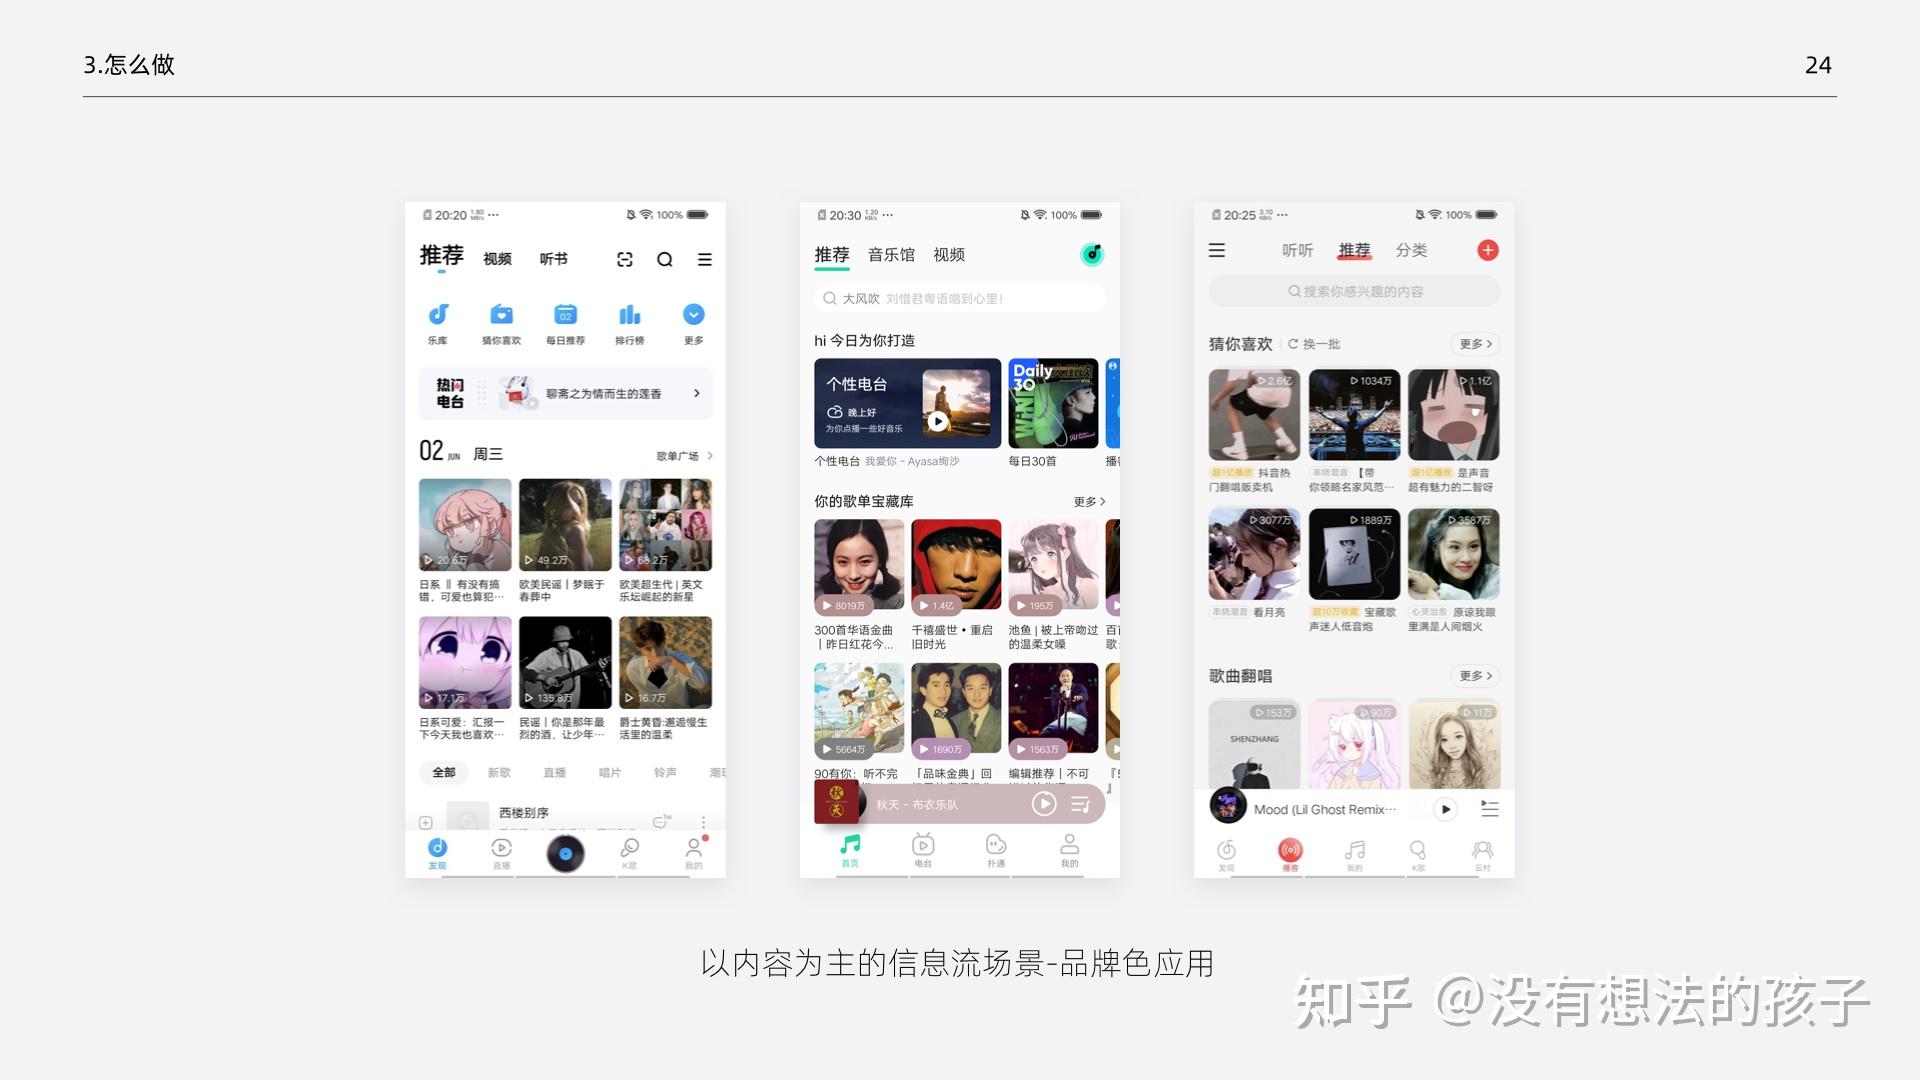Click the 搜索你感兴趣的内容 search box
The image size is (1920, 1080).
(x=1355, y=292)
